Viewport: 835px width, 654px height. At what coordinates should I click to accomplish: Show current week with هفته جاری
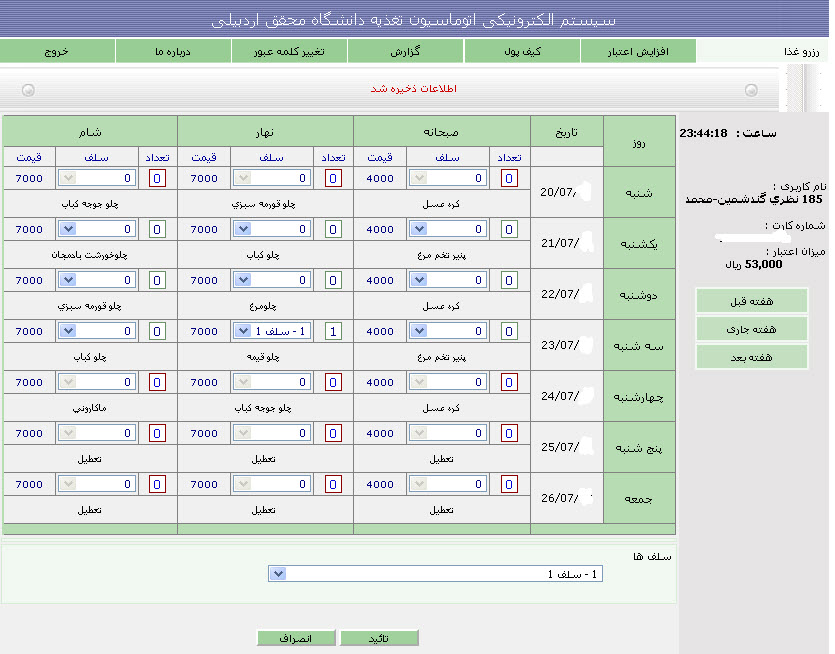click(751, 329)
